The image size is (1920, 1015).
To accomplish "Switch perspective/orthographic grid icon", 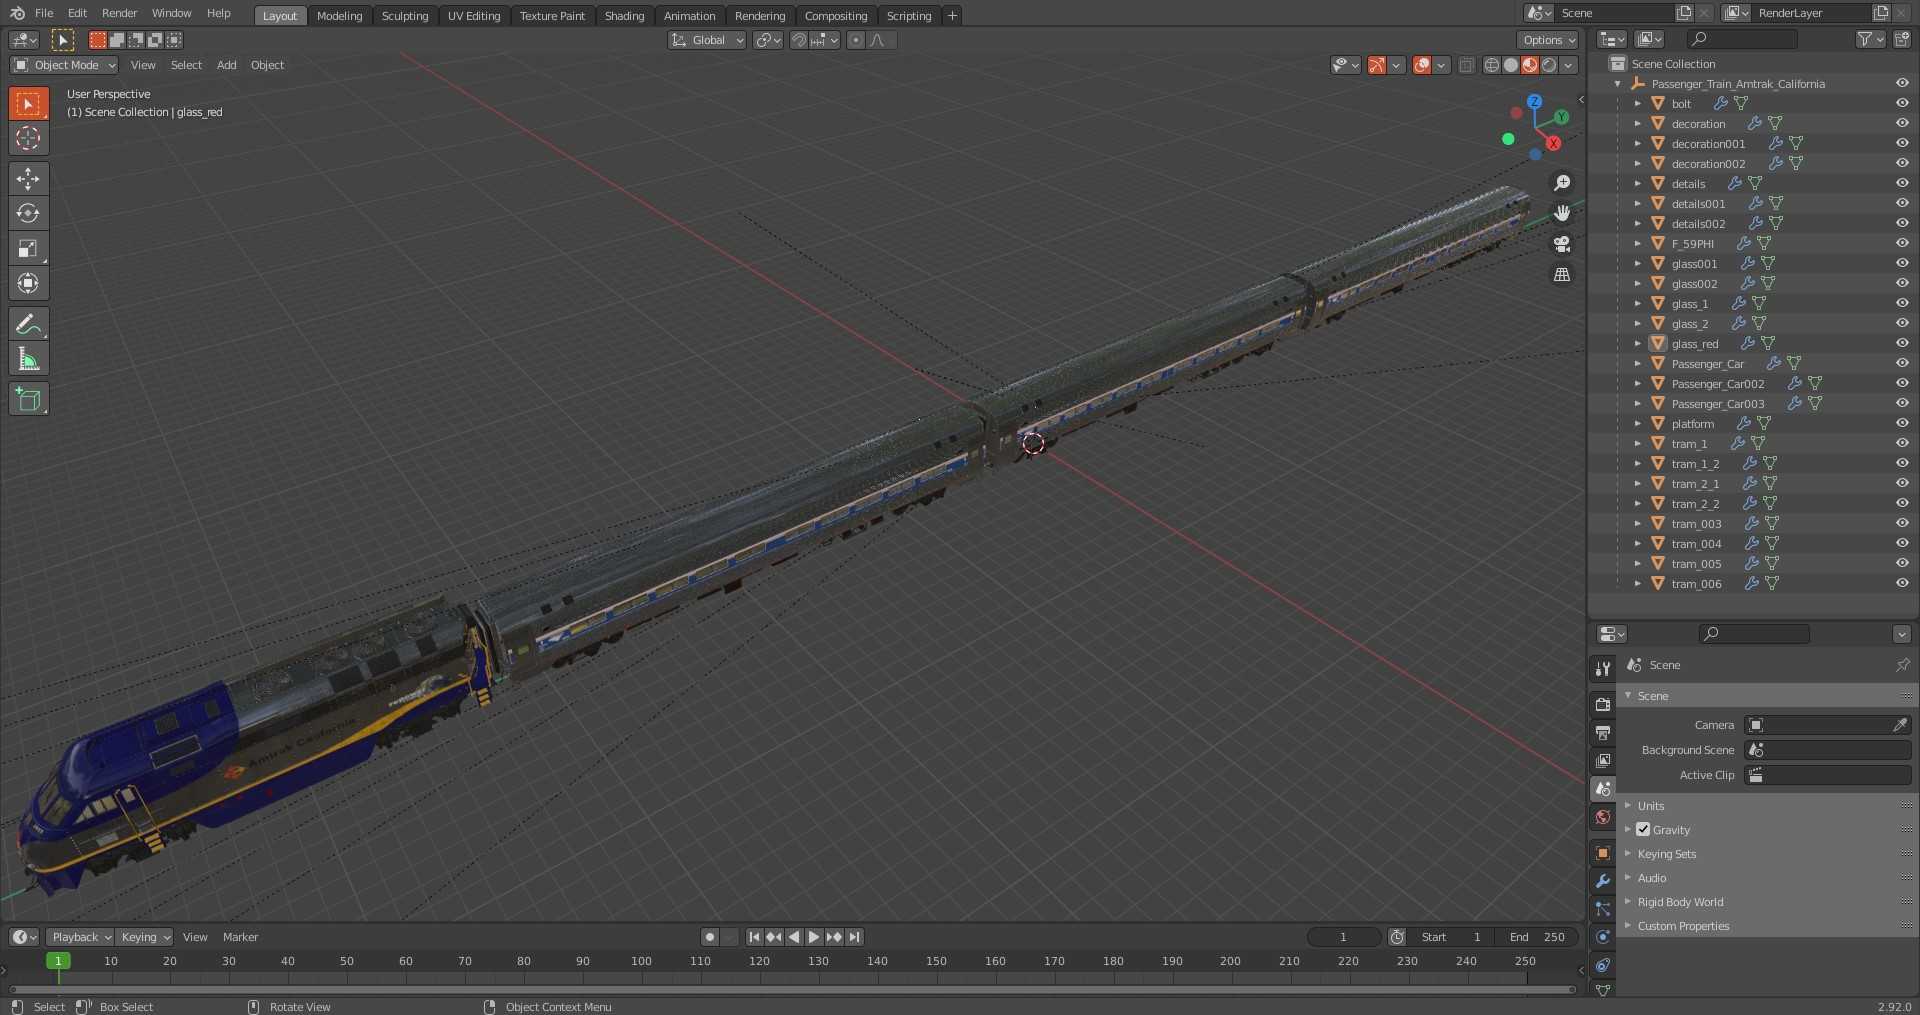I will tap(1562, 274).
